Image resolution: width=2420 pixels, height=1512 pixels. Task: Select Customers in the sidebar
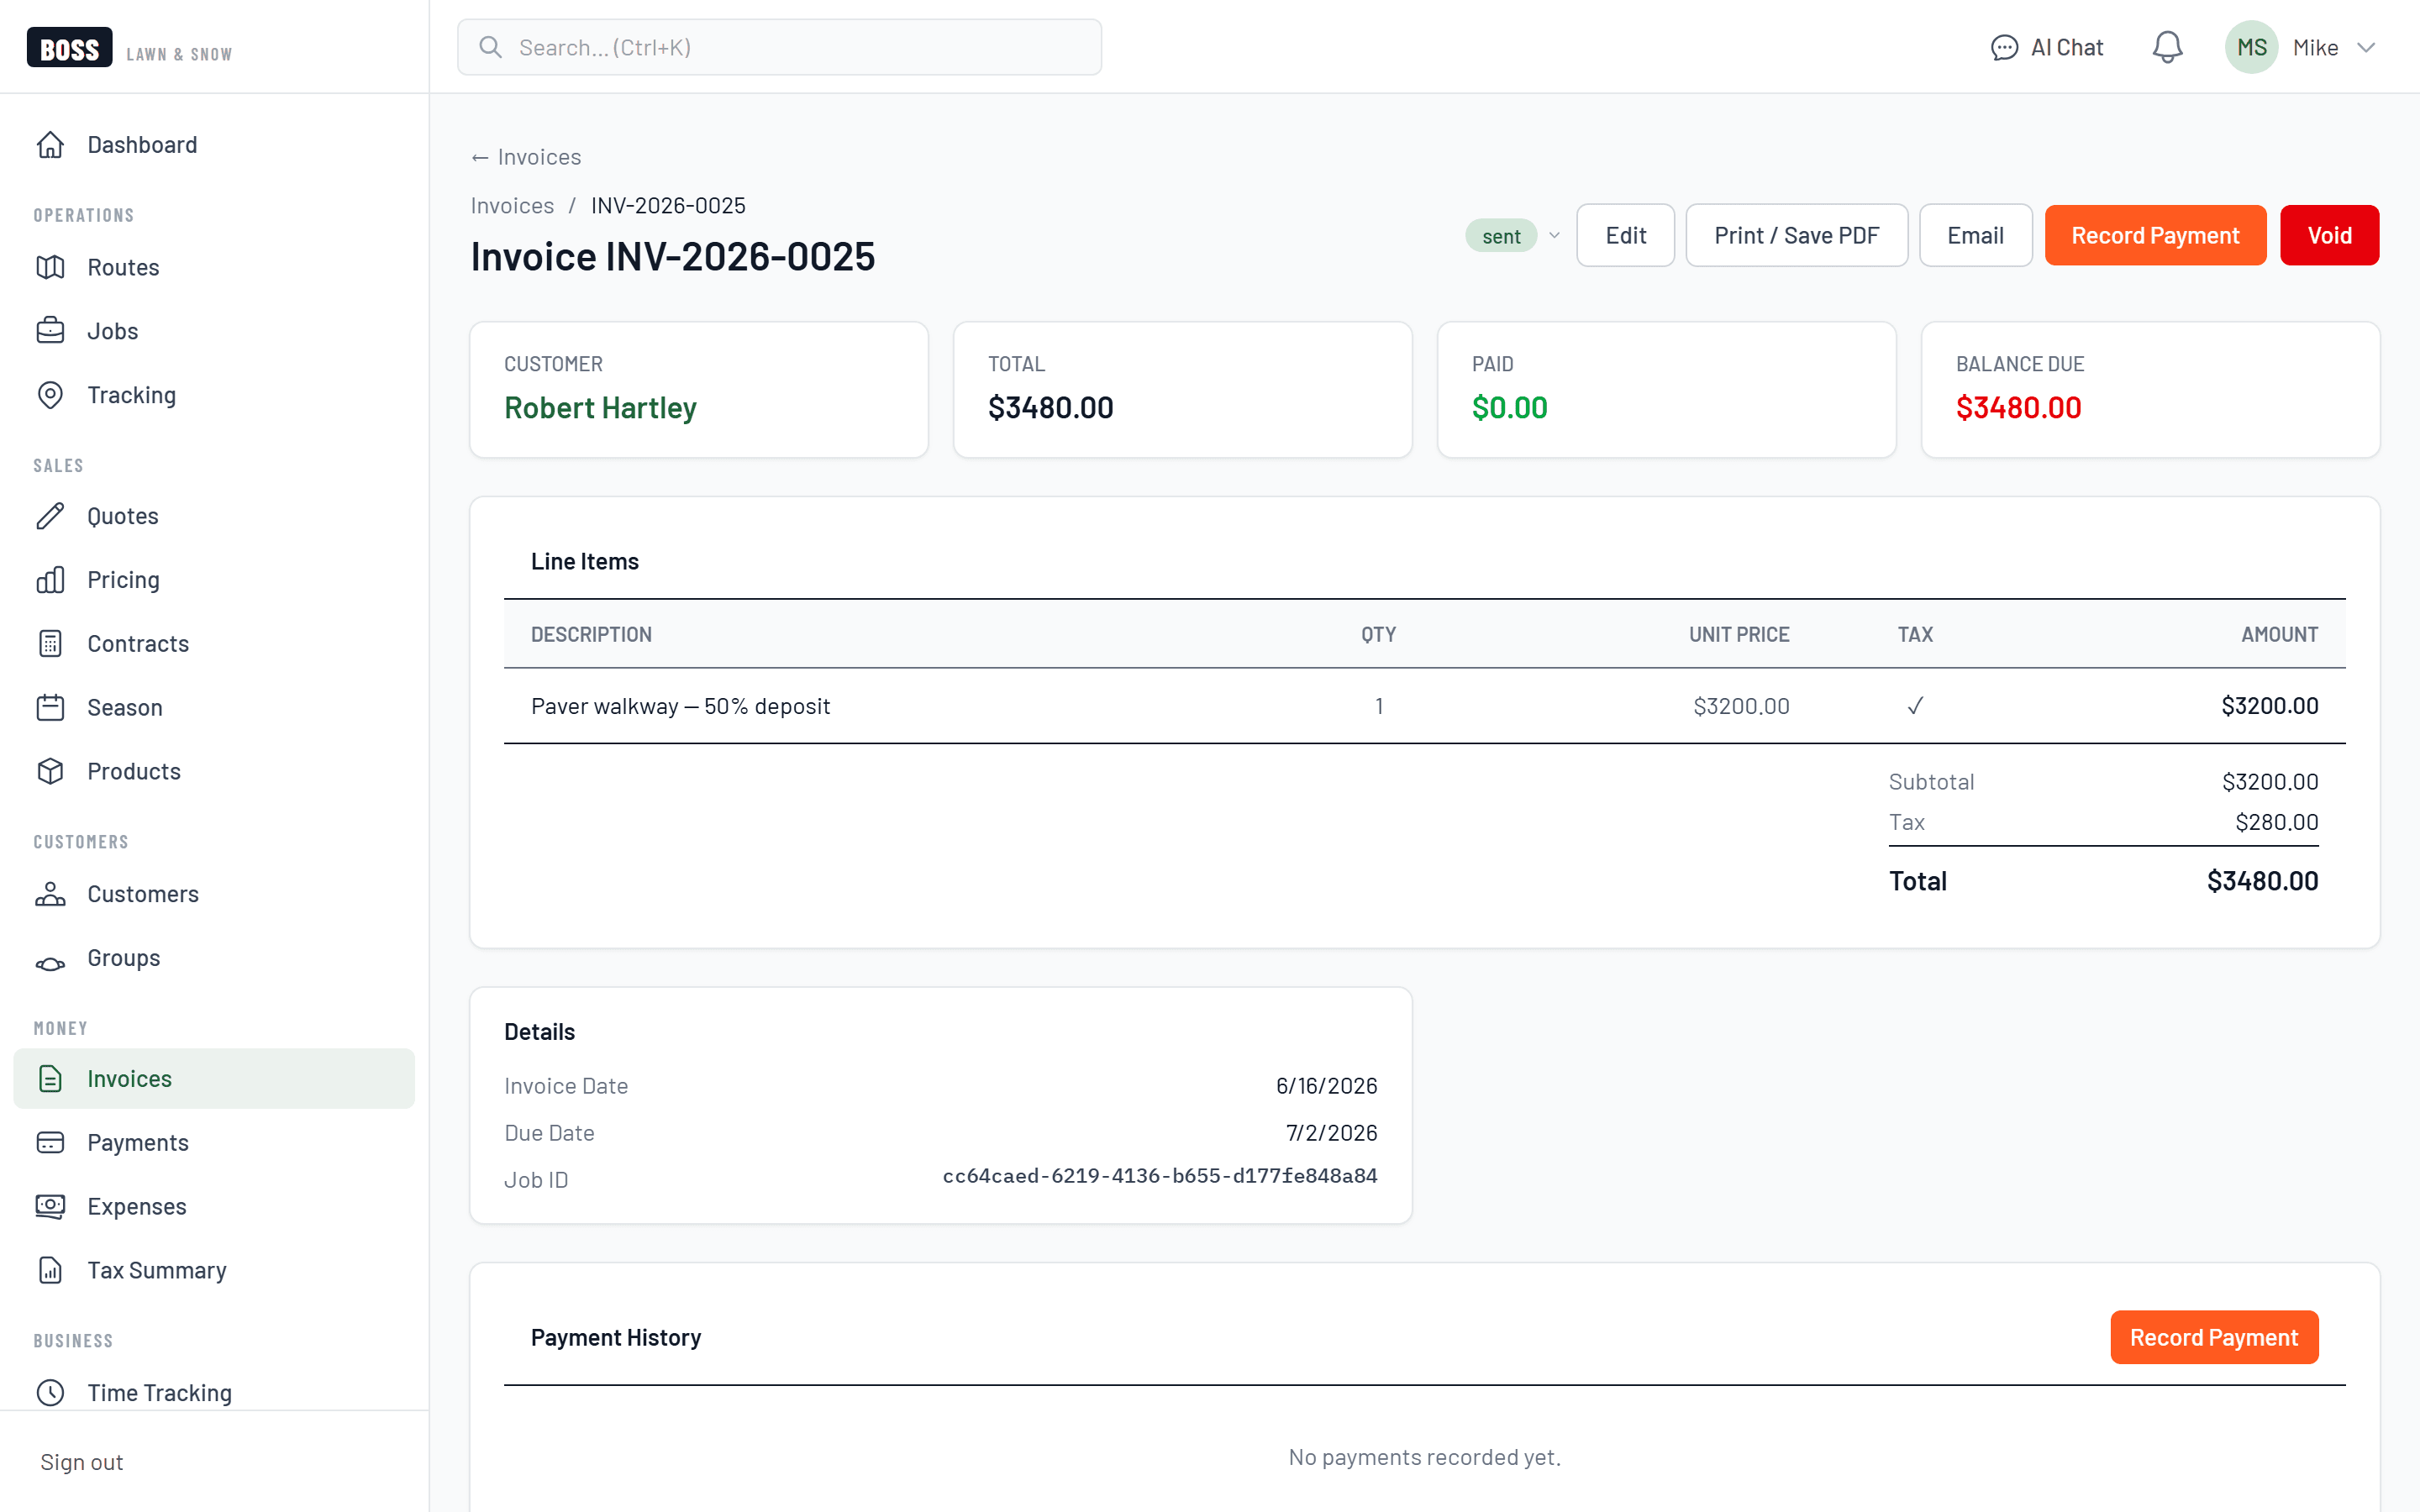point(214,894)
